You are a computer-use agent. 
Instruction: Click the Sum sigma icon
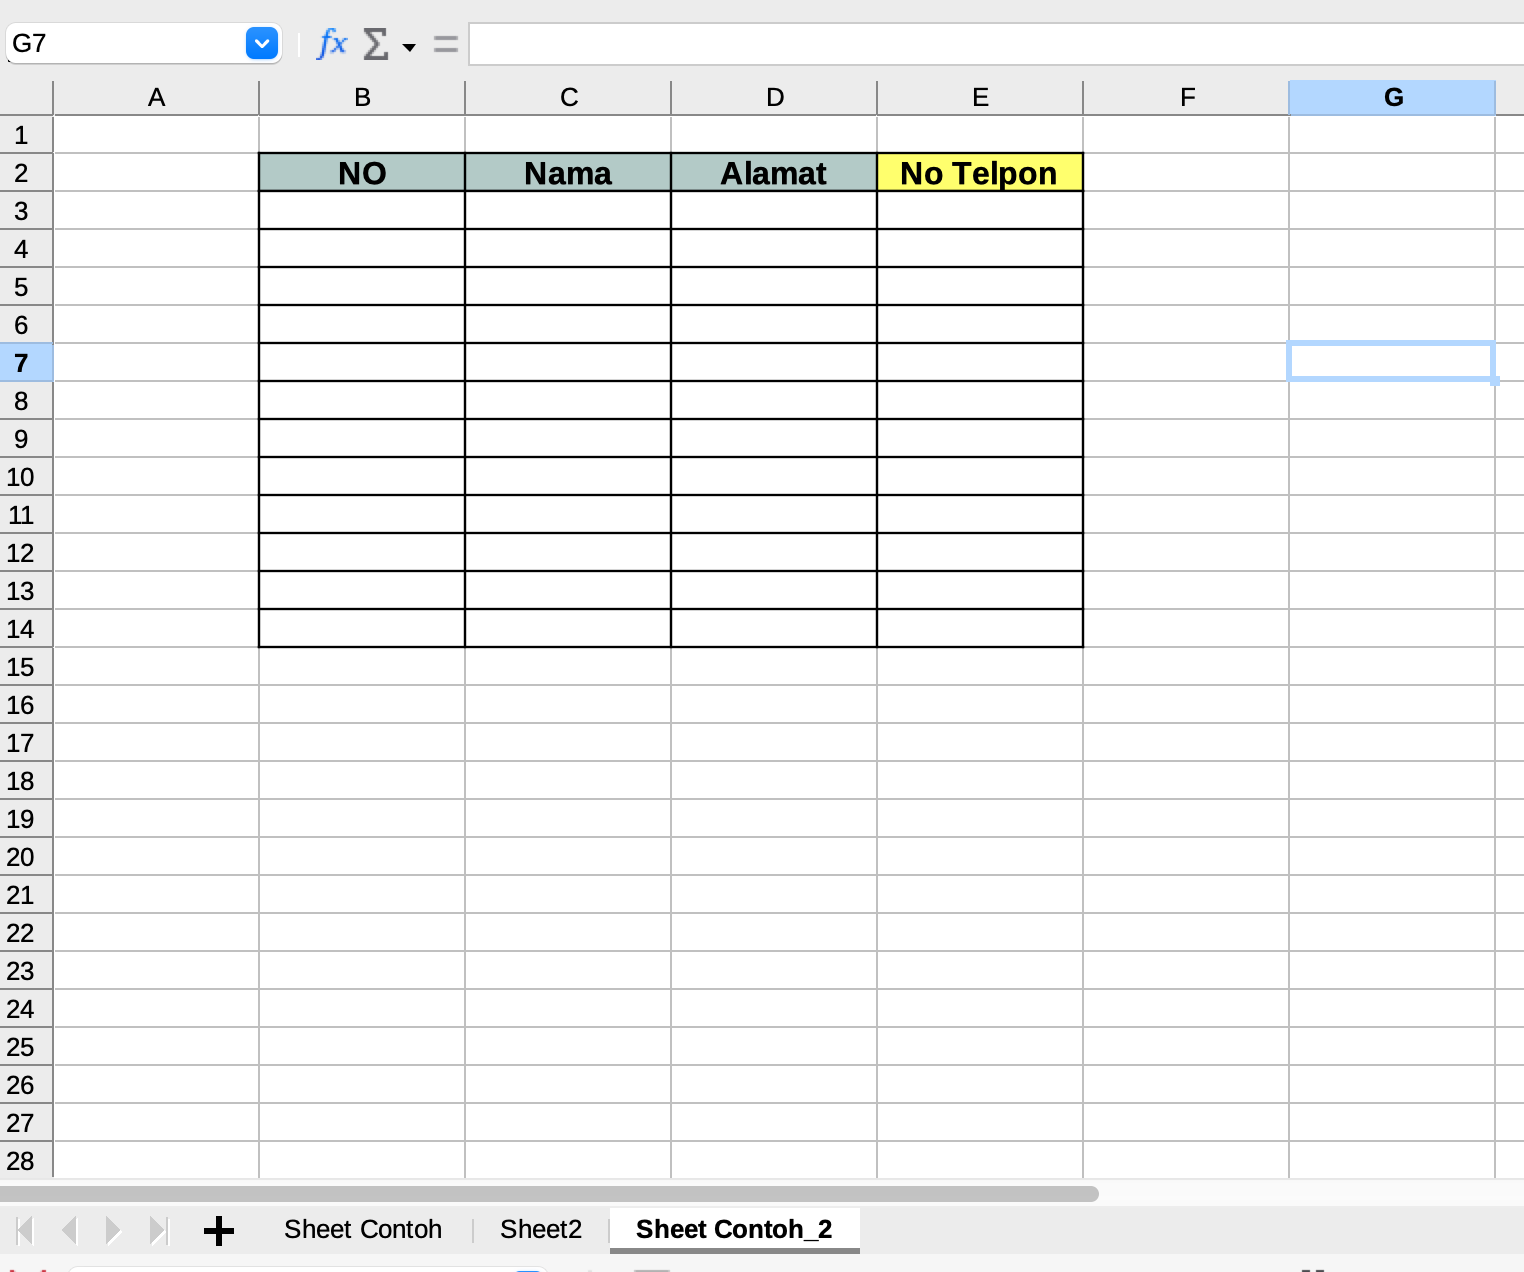pyautogui.click(x=375, y=44)
